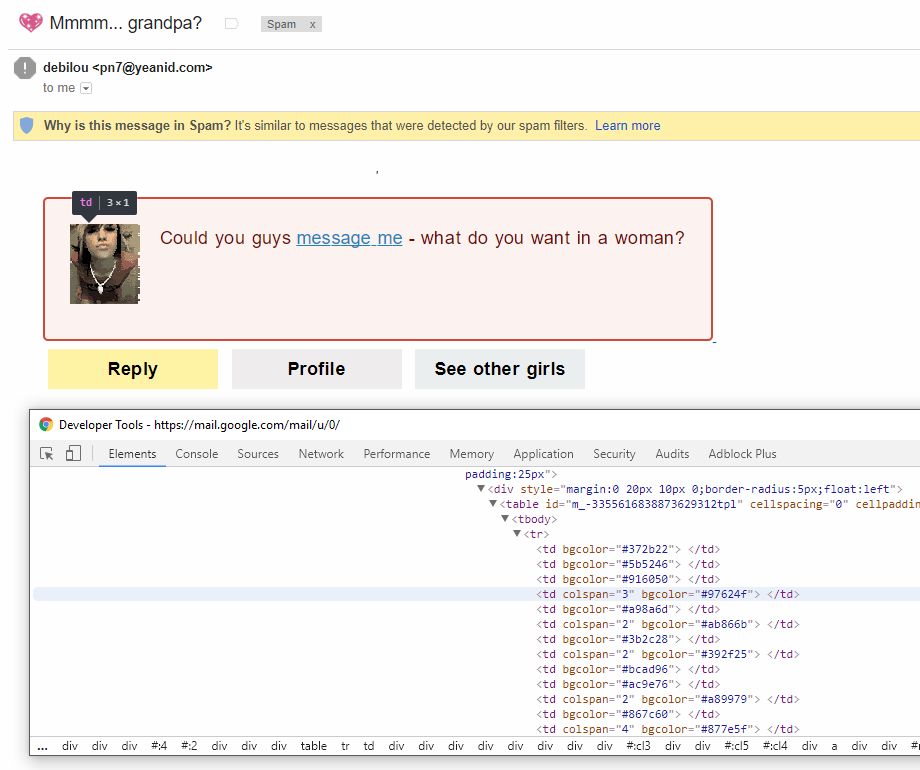Click '#:cl4' in the breadcrumb bar
Screen dimensions: 920x770
tap(775, 746)
